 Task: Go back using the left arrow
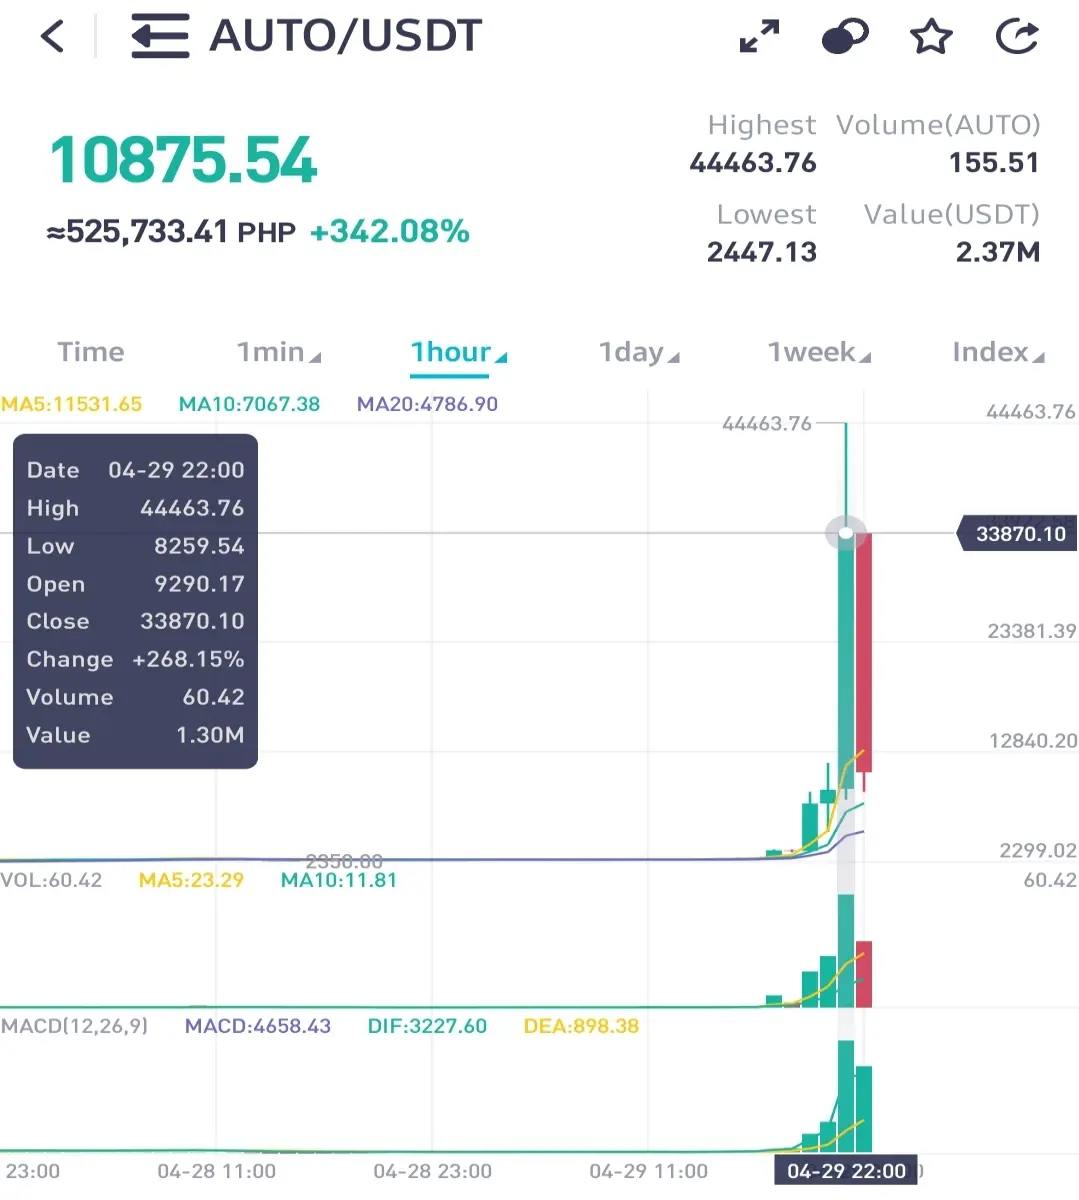coord(52,37)
